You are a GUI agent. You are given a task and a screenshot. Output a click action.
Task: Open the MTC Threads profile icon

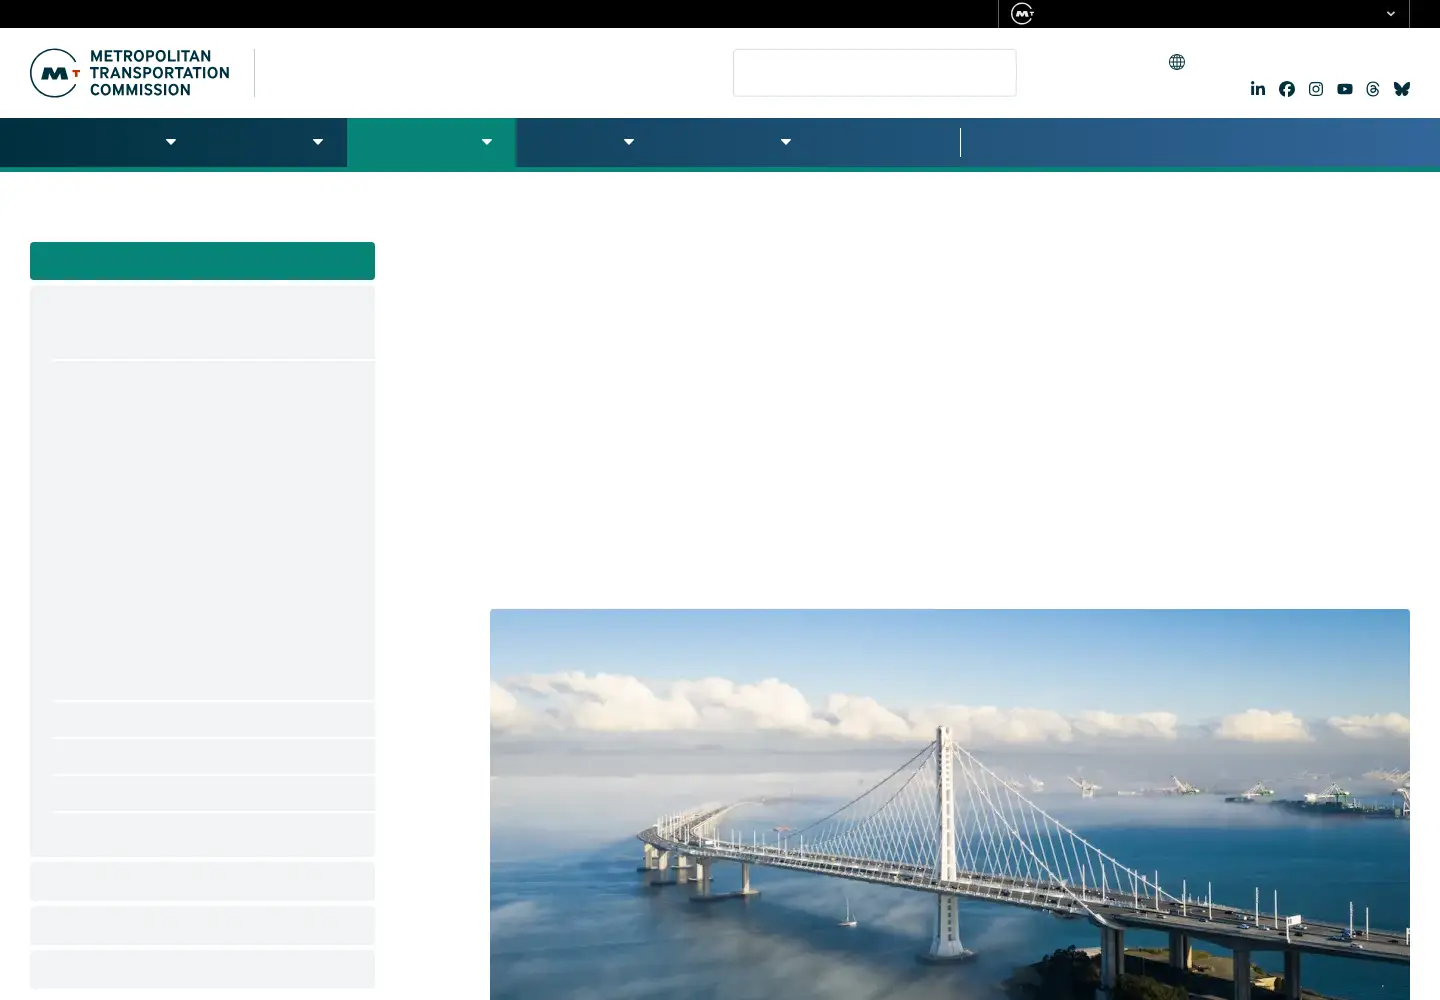pos(1373,89)
